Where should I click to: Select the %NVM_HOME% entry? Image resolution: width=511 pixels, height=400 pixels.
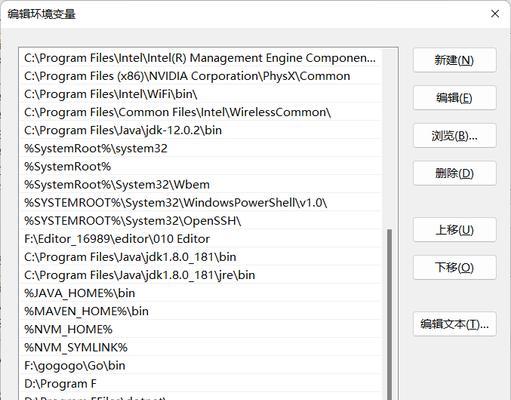[x=200, y=329]
